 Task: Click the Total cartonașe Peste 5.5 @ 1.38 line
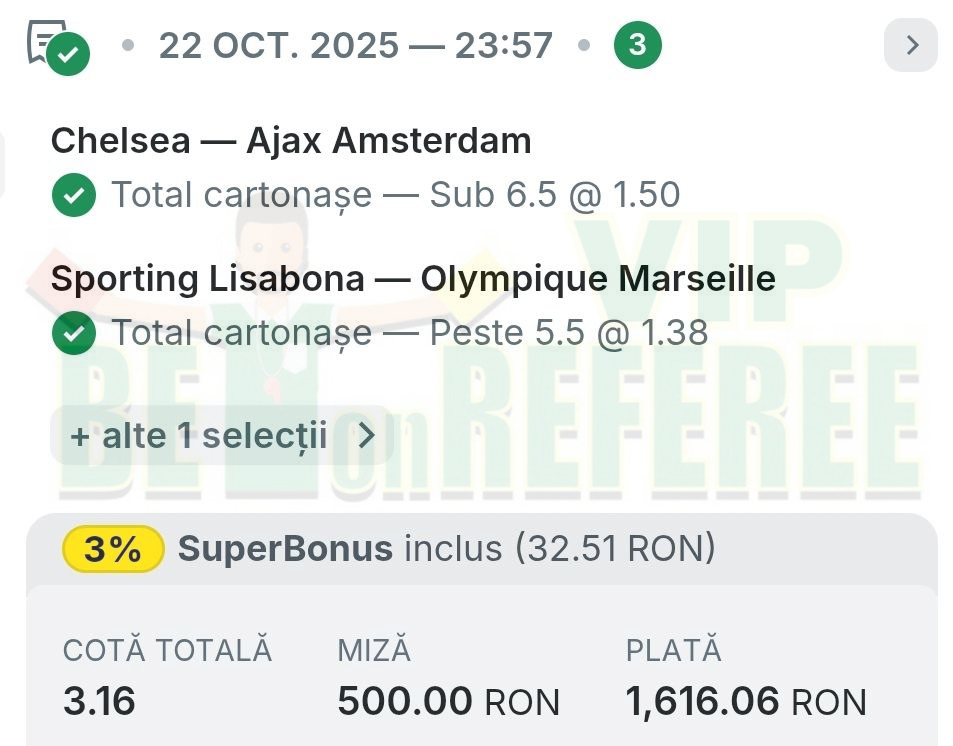point(409,333)
